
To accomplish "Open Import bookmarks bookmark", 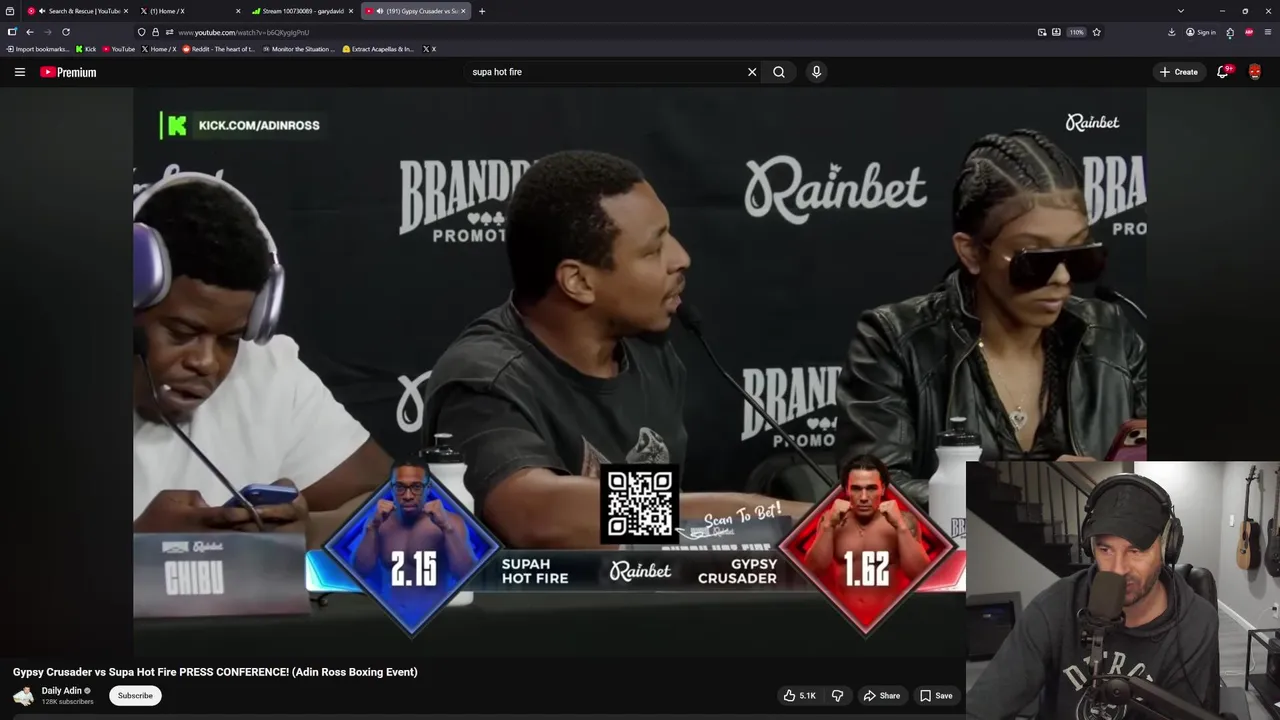I will tap(38, 49).
